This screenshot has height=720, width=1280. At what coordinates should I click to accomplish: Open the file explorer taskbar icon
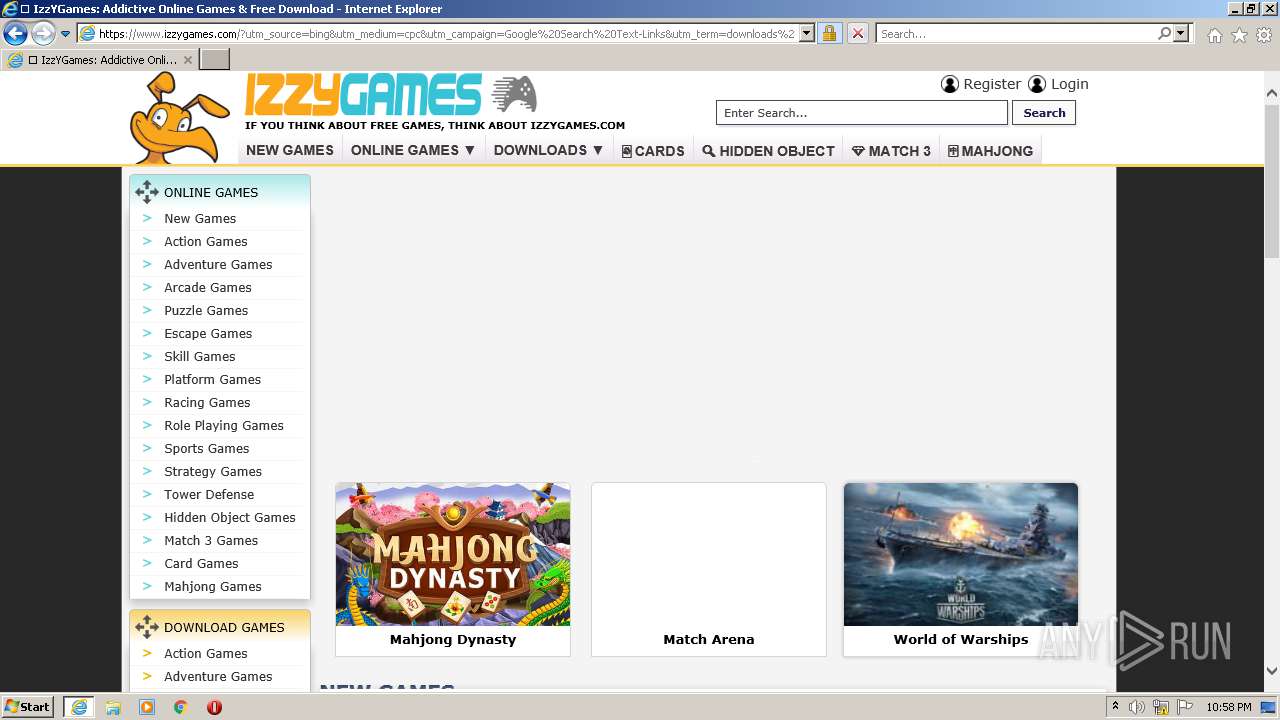(x=113, y=707)
